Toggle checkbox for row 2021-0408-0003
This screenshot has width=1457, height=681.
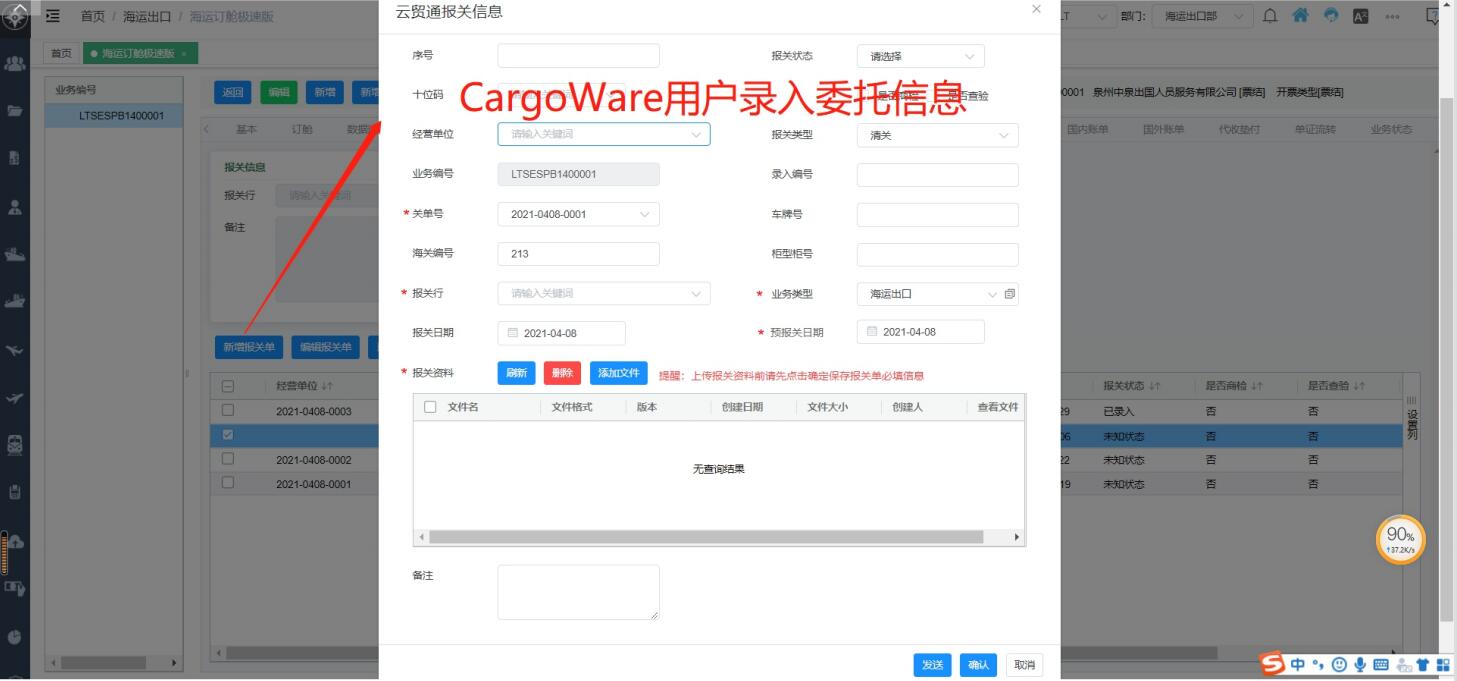[228, 411]
